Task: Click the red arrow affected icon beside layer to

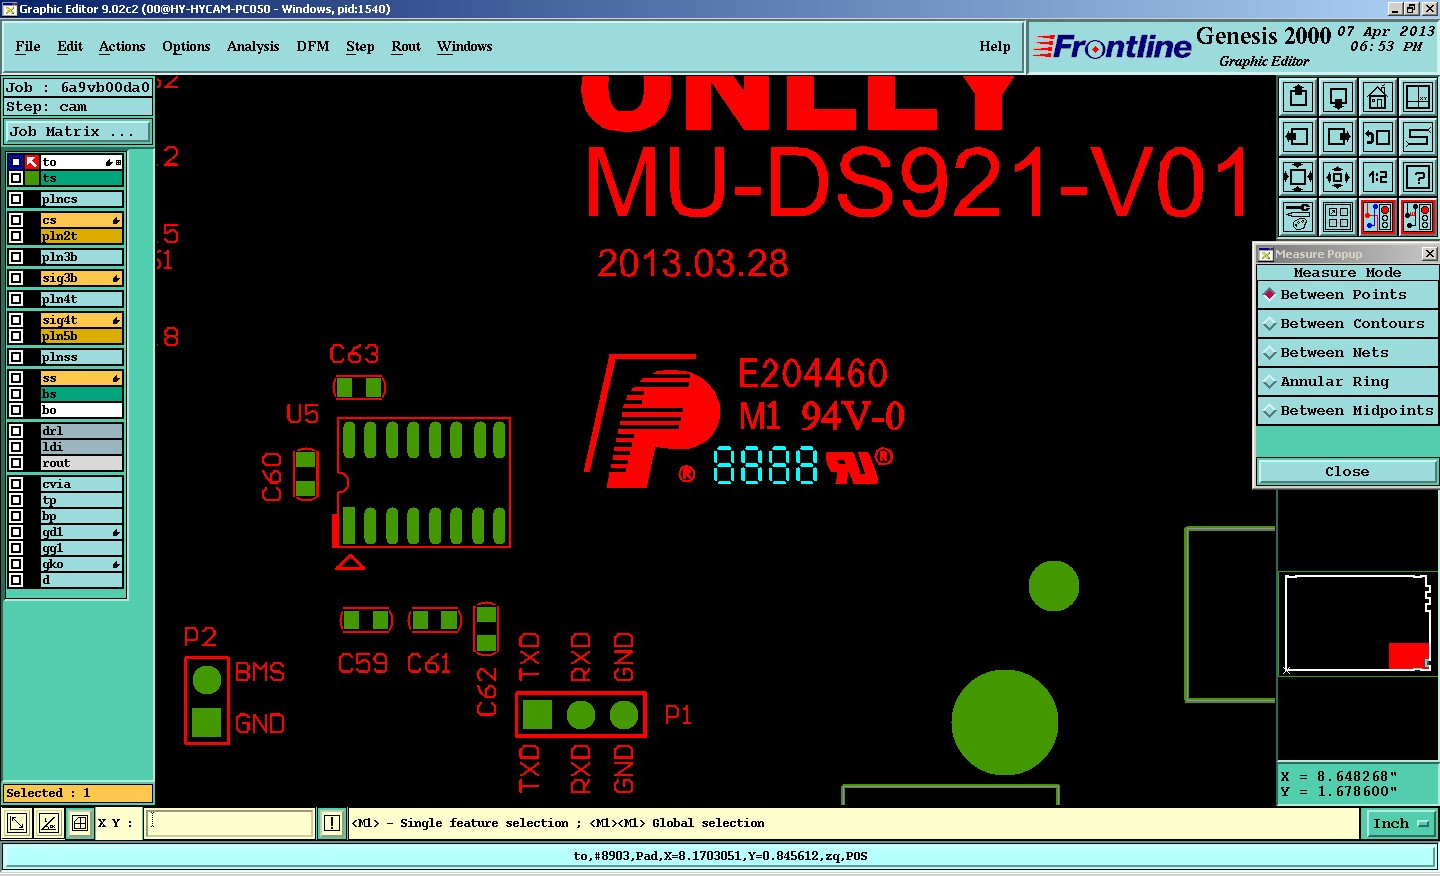Action: coord(32,162)
